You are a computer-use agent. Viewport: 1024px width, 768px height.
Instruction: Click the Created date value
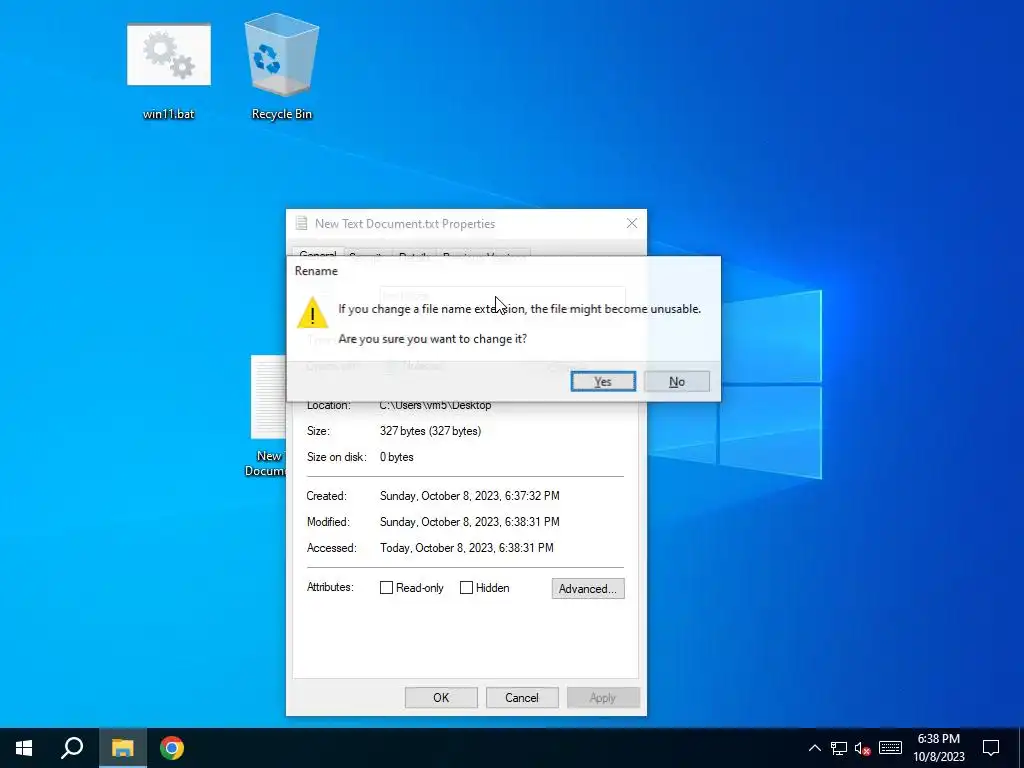470,496
